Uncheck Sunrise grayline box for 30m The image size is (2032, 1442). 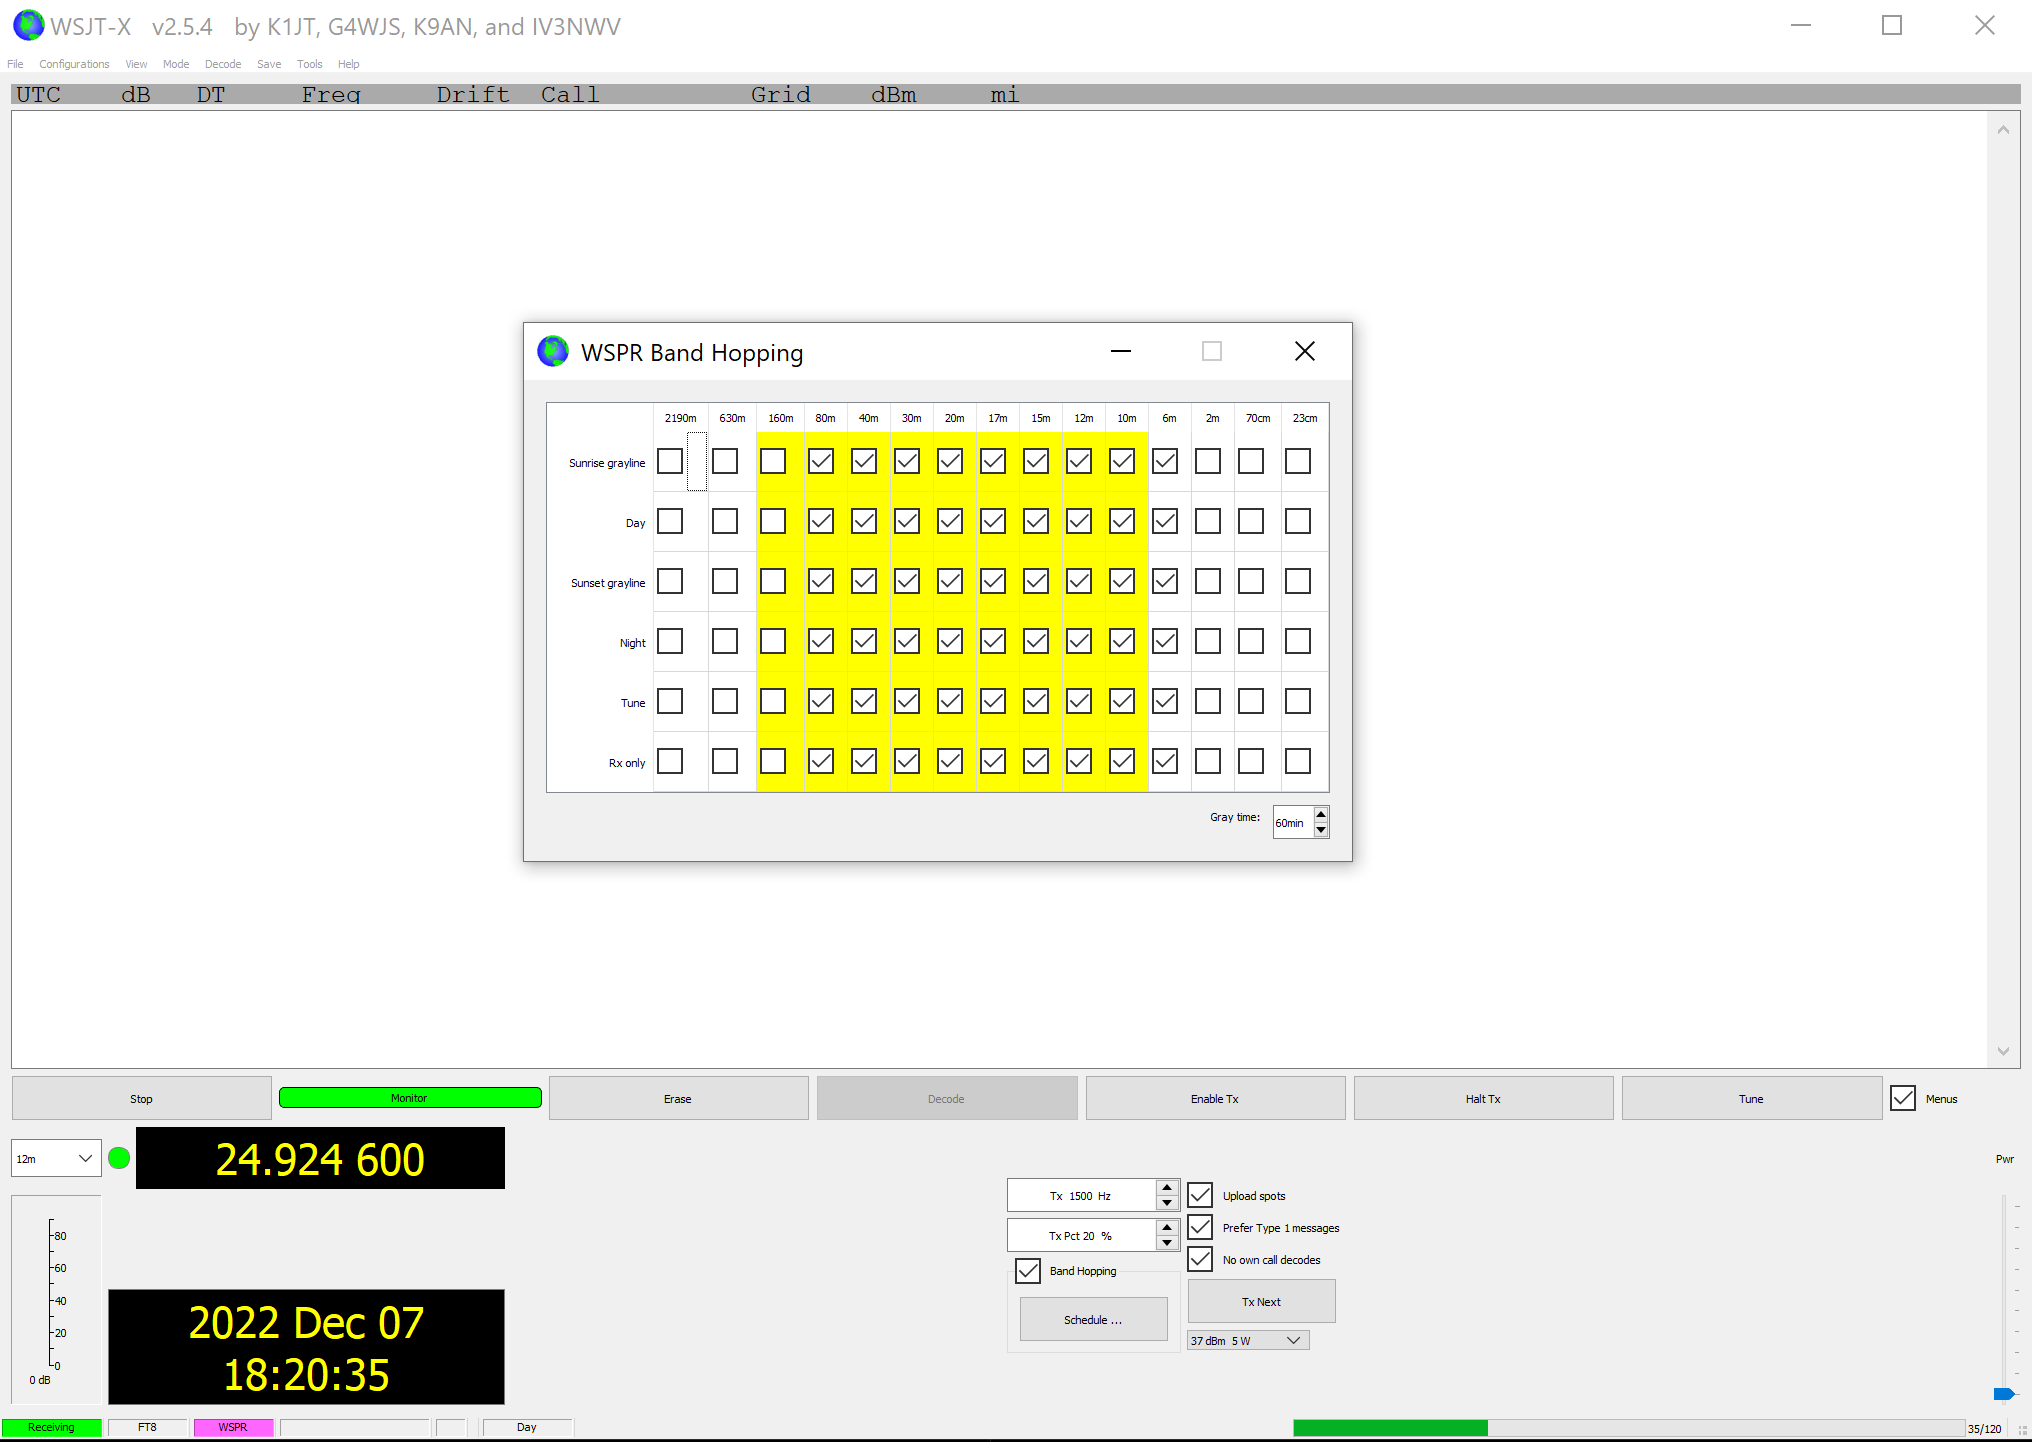pos(907,461)
